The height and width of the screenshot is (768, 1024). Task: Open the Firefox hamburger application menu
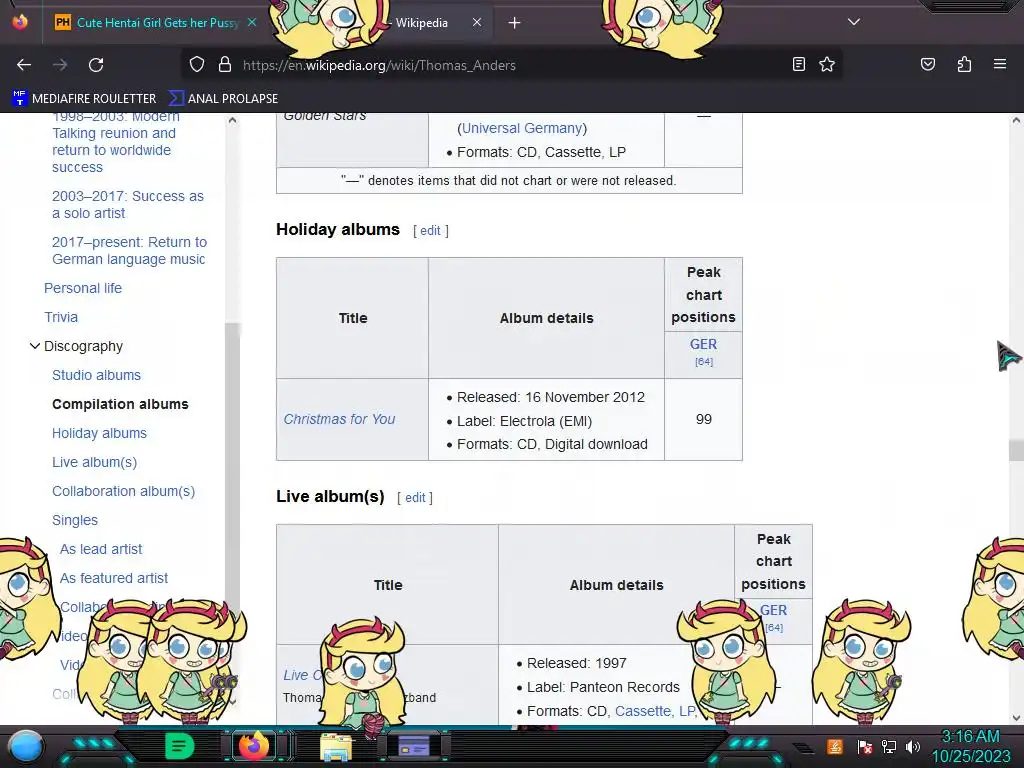click(x=1000, y=64)
